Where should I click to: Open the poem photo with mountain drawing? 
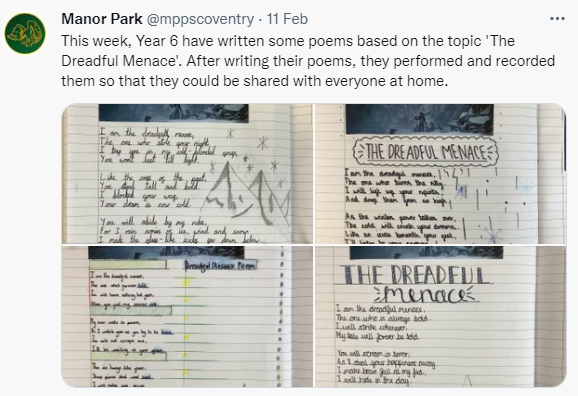click(x=187, y=174)
